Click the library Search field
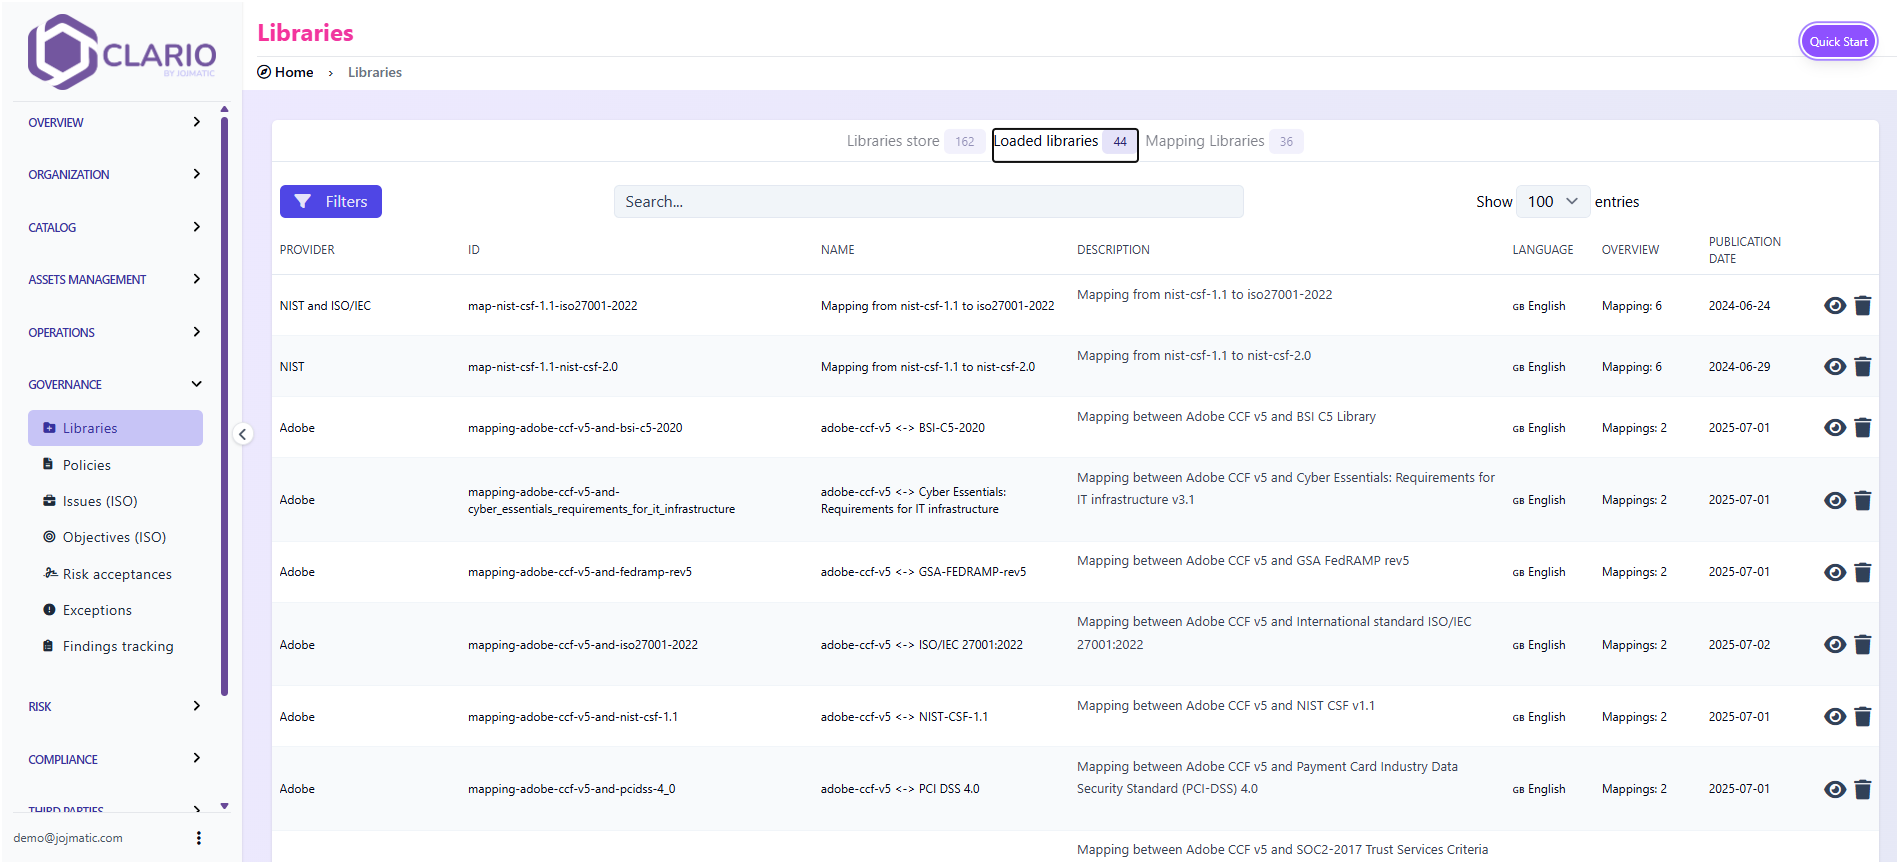This screenshot has height=864, width=1899. 928,202
